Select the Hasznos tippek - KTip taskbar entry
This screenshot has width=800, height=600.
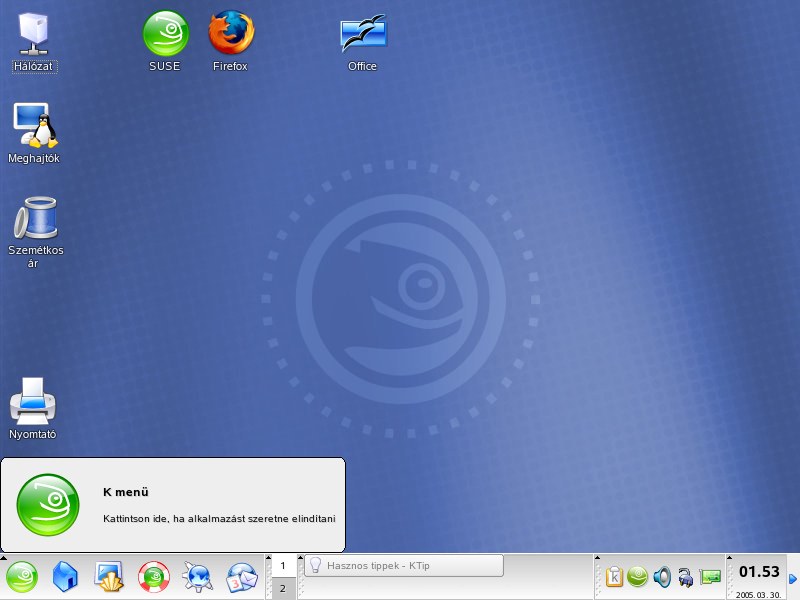click(x=404, y=566)
